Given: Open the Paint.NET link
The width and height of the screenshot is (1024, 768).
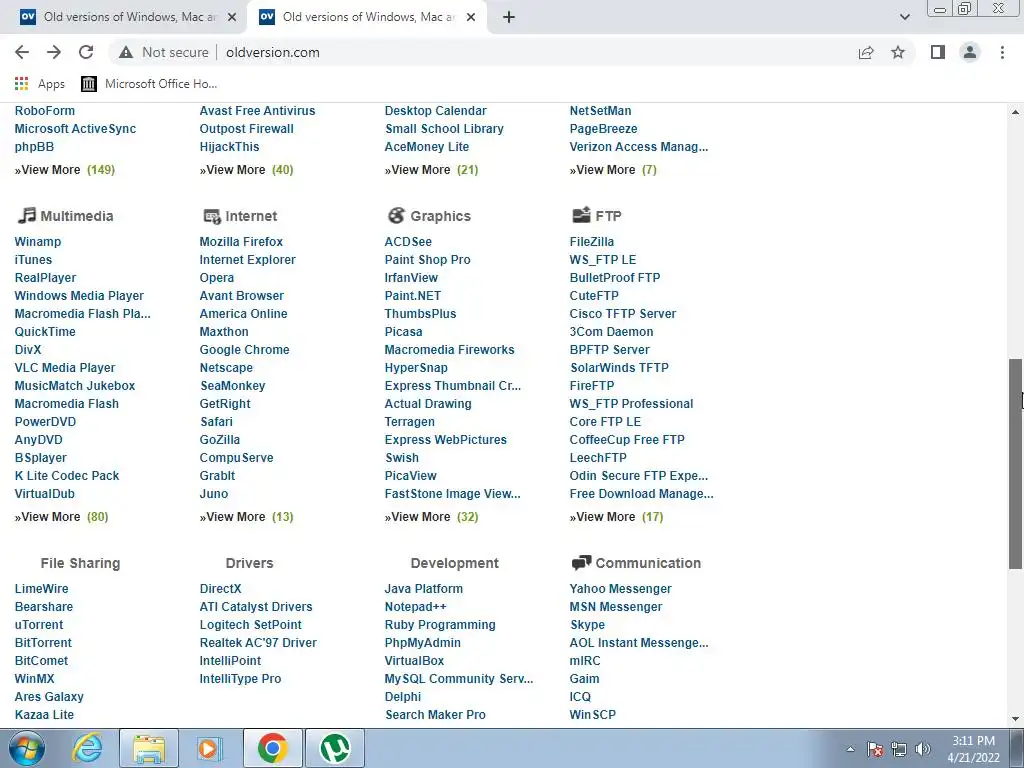Looking at the screenshot, I should pos(413,296).
